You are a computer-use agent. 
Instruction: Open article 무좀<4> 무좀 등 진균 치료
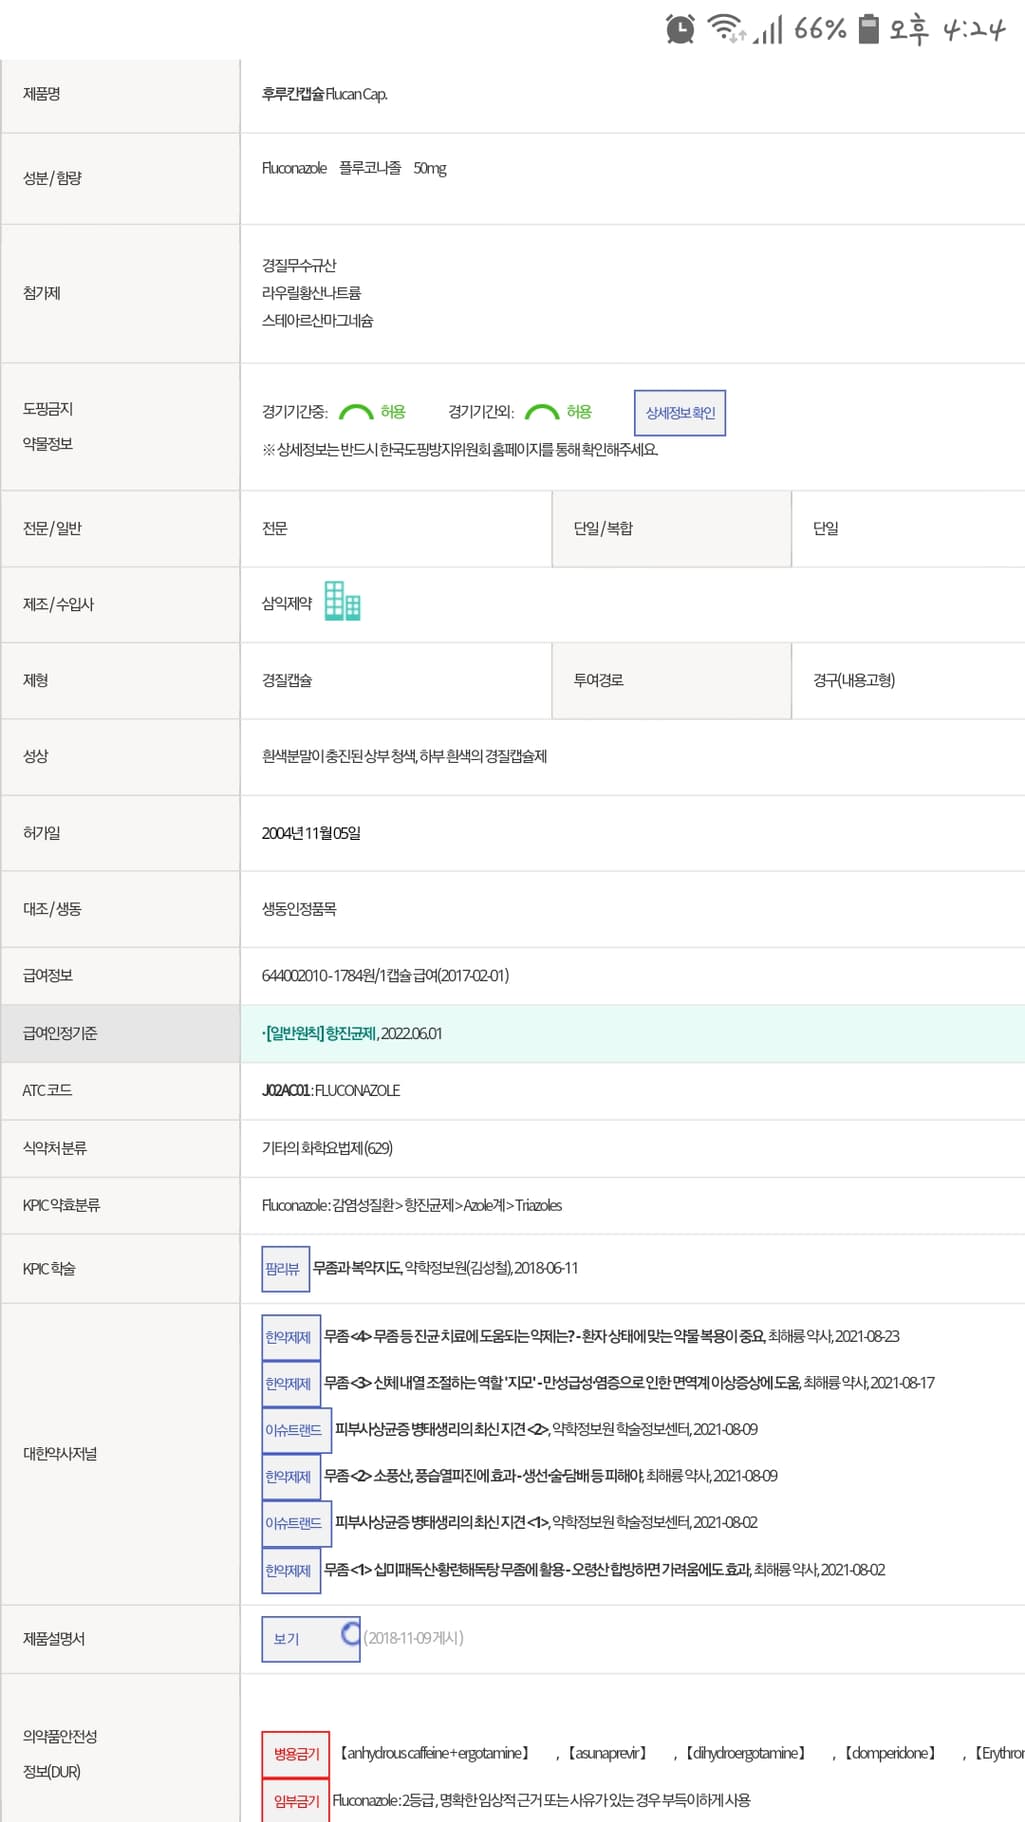[544, 1336]
